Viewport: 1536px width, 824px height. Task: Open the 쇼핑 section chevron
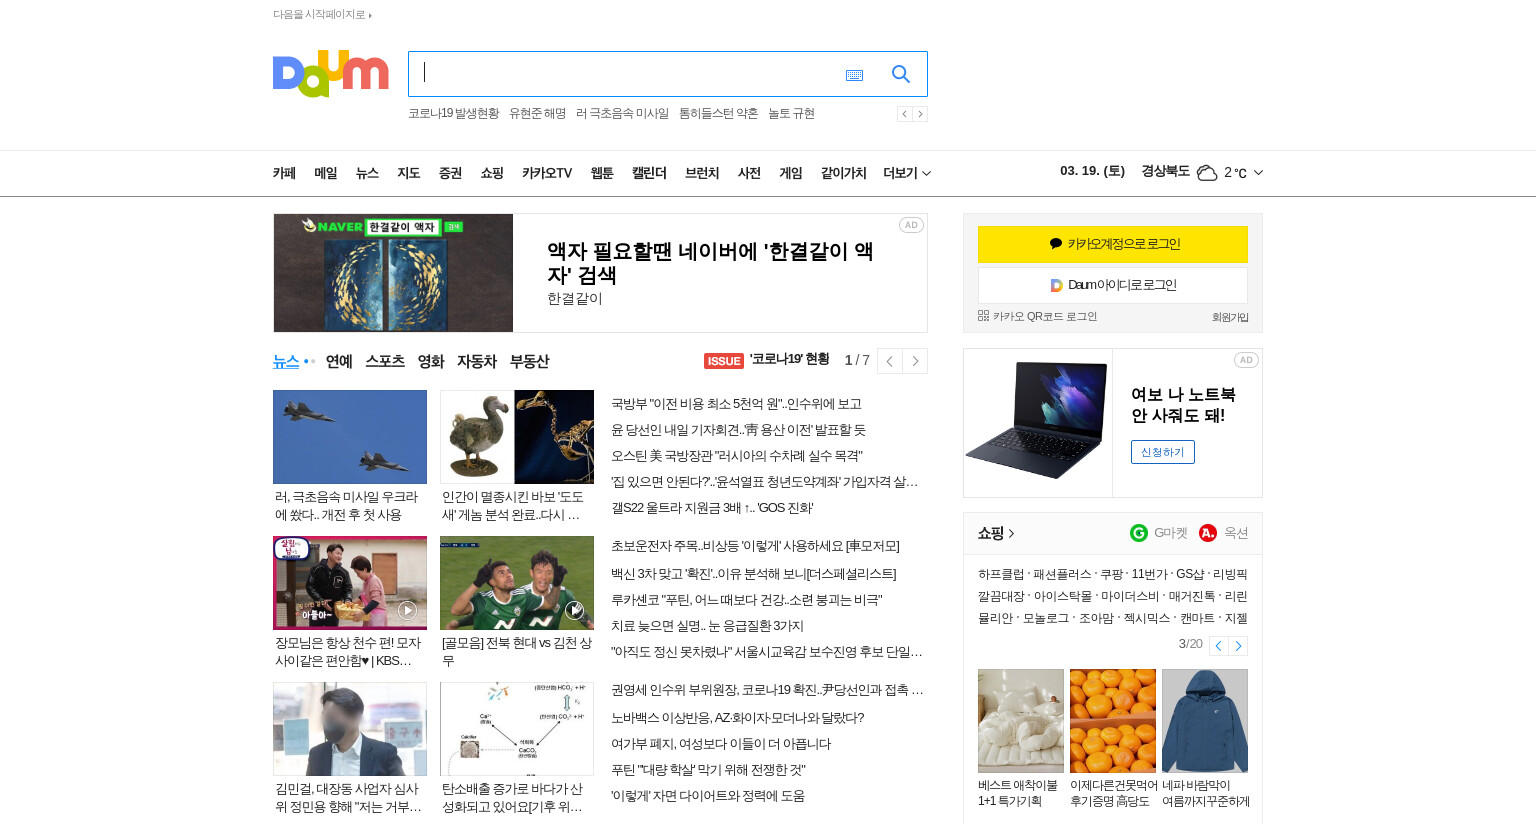[x=1011, y=533]
